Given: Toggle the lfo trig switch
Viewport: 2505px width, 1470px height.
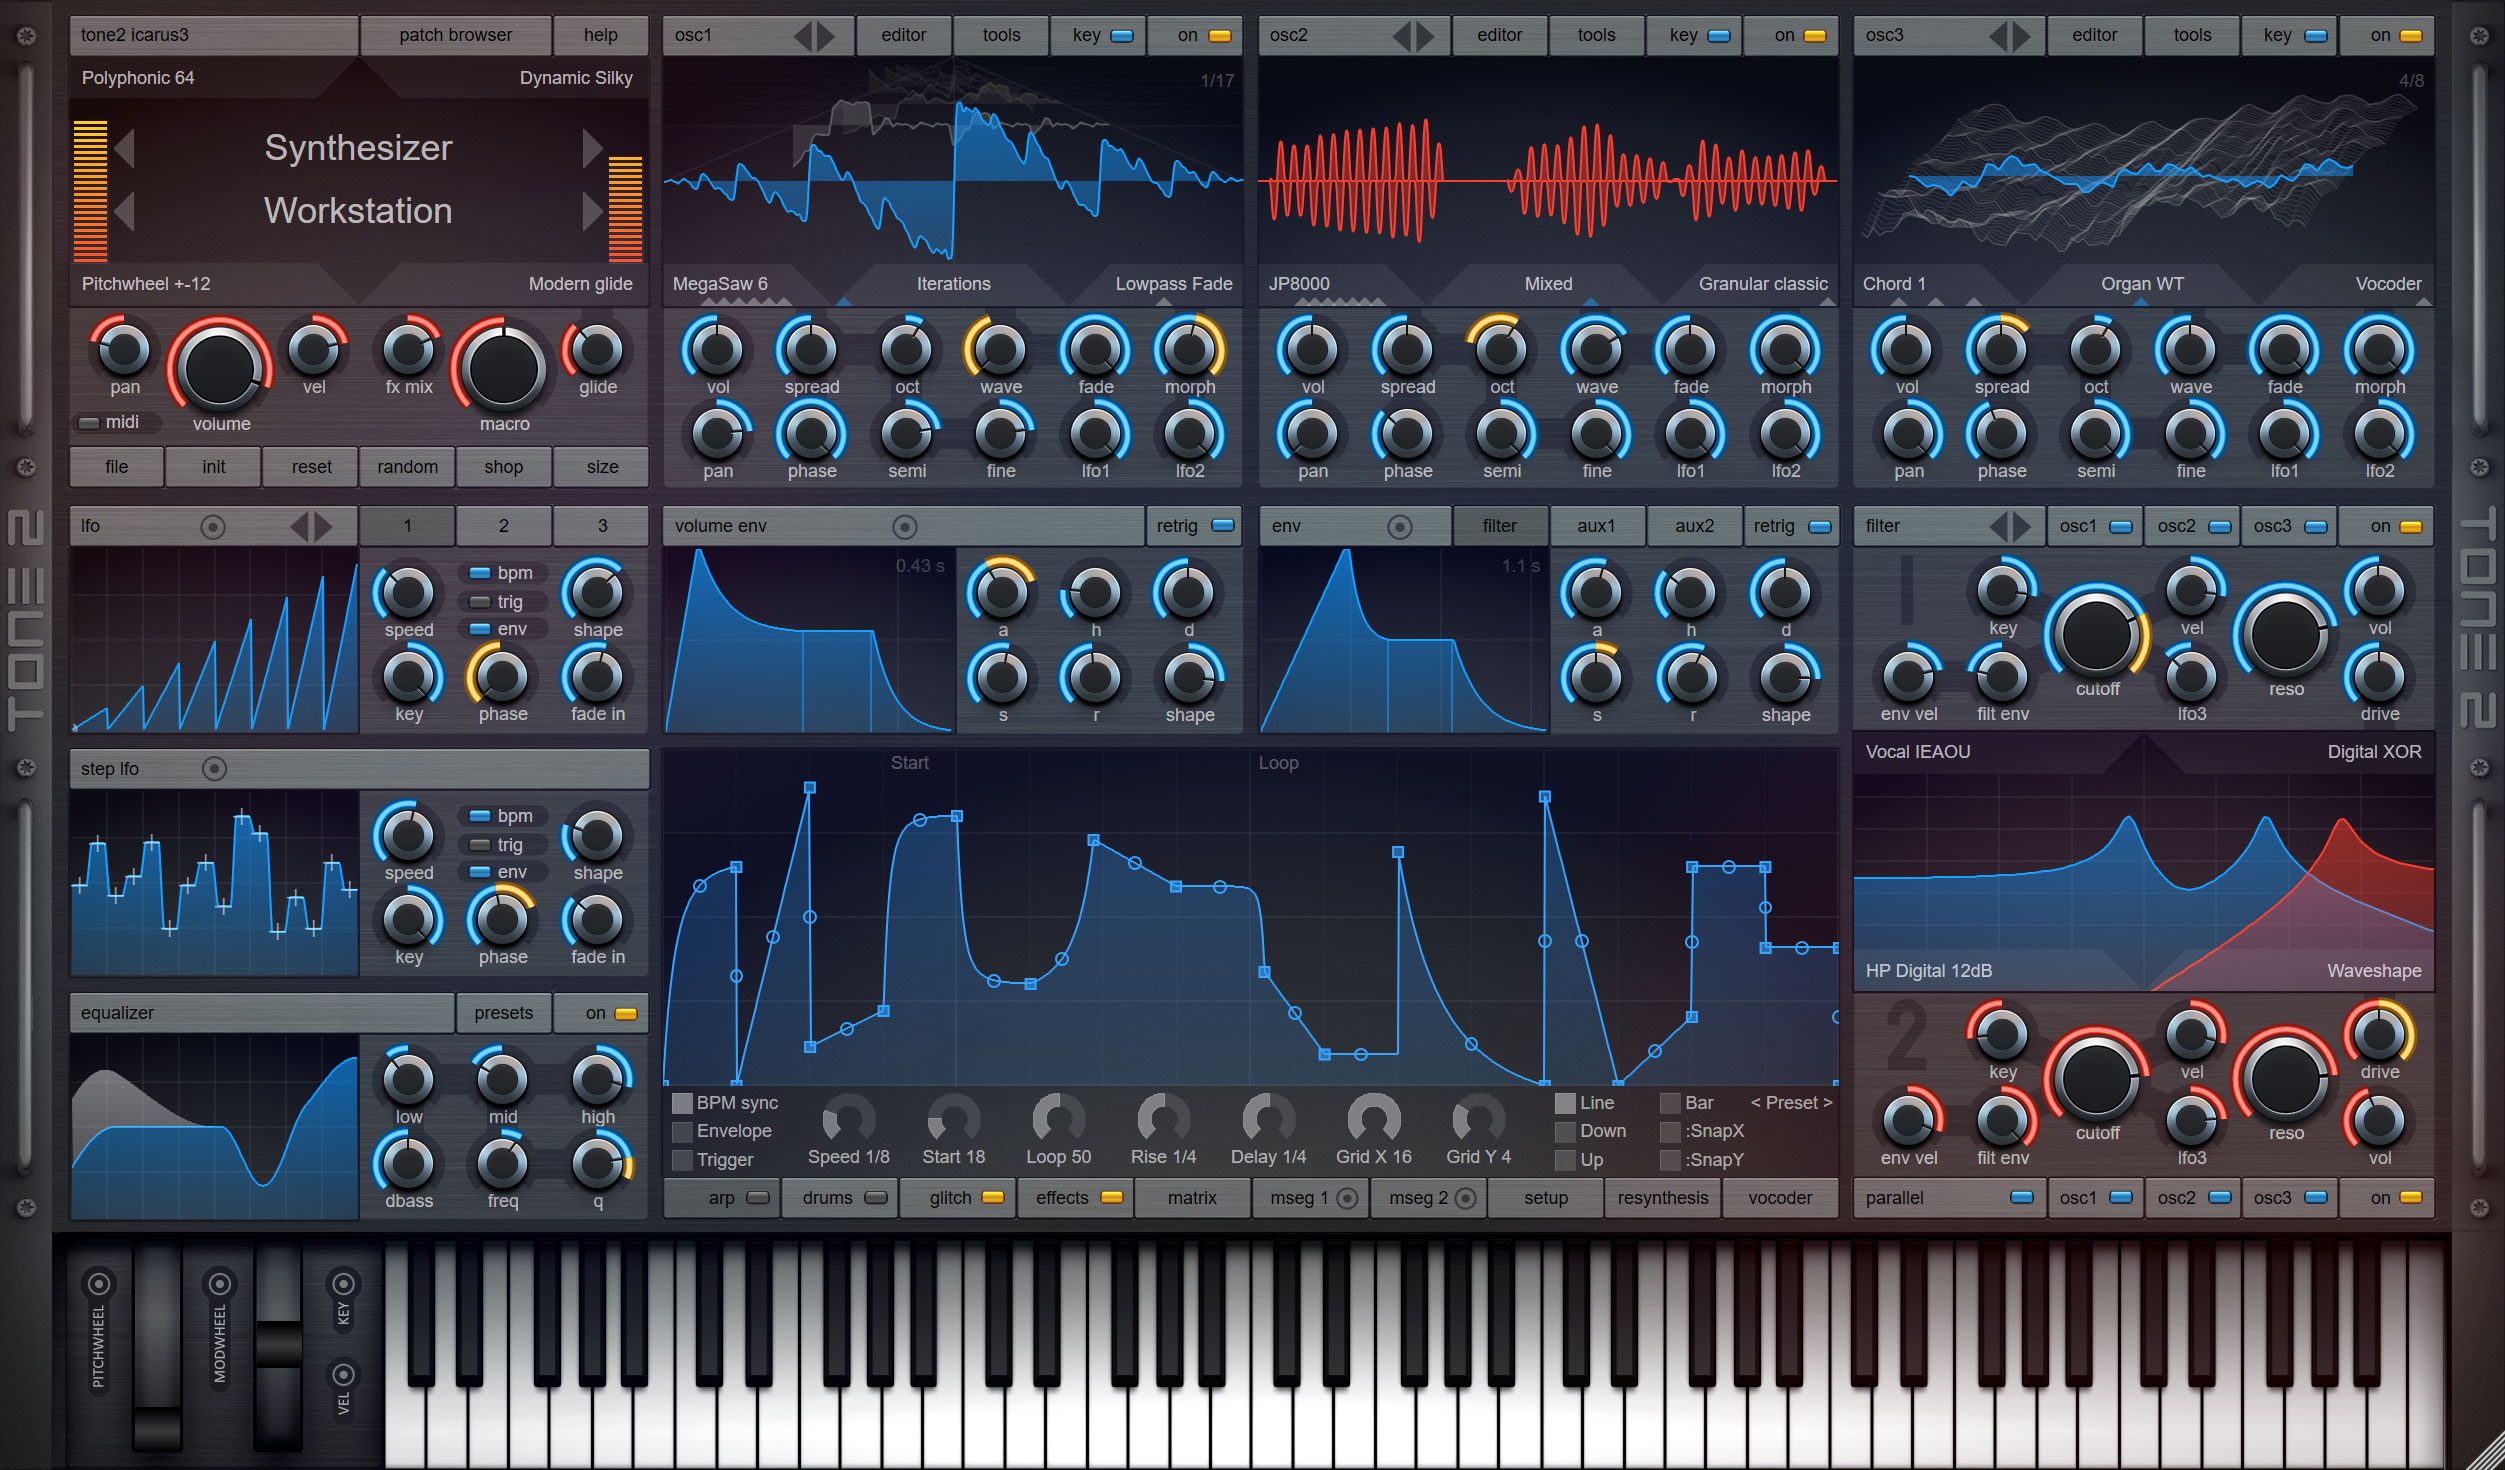Looking at the screenshot, I should click(x=481, y=602).
